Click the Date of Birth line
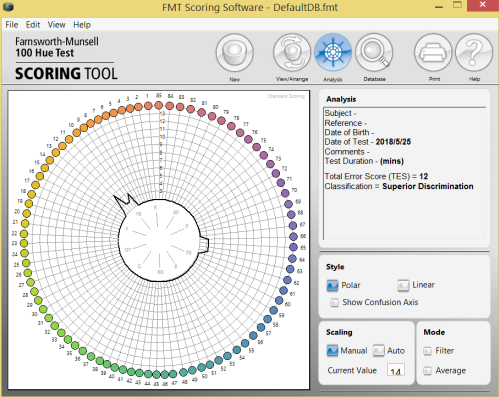Viewport: 500px width, 398px height. (x=349, y=132)
